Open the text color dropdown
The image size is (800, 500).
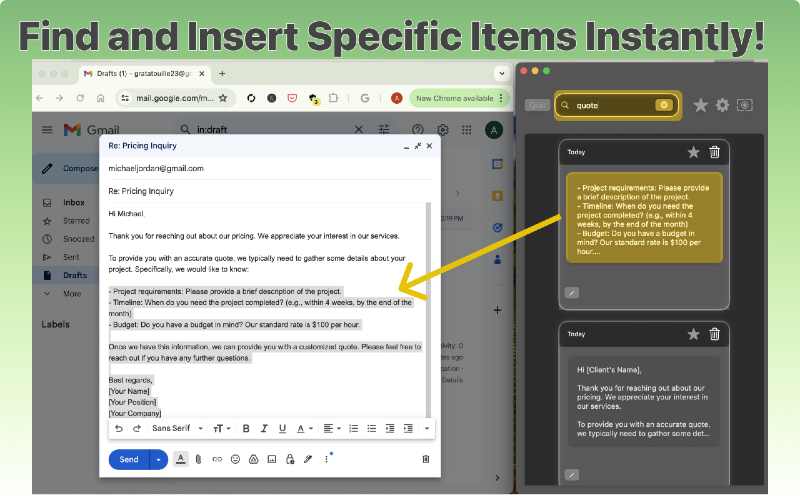coord(304,429)
